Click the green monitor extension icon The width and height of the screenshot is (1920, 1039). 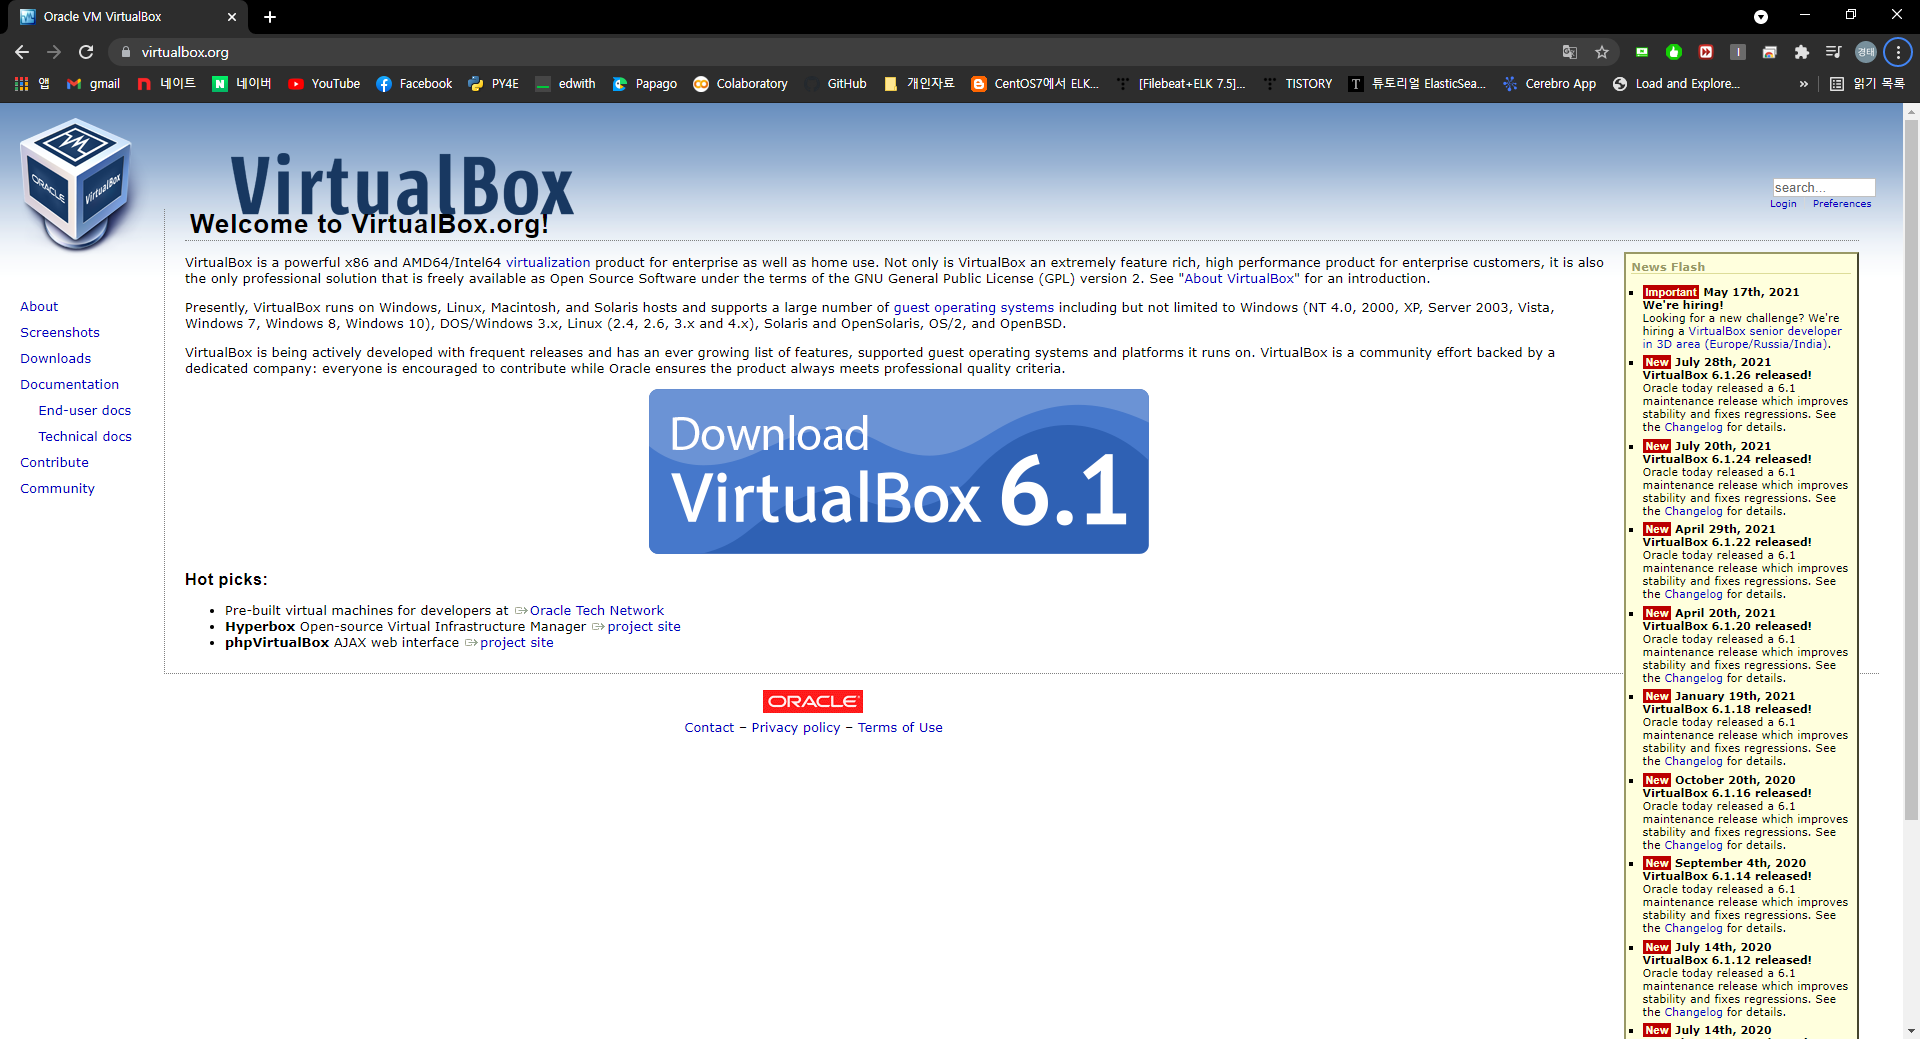click(1642, 52)
